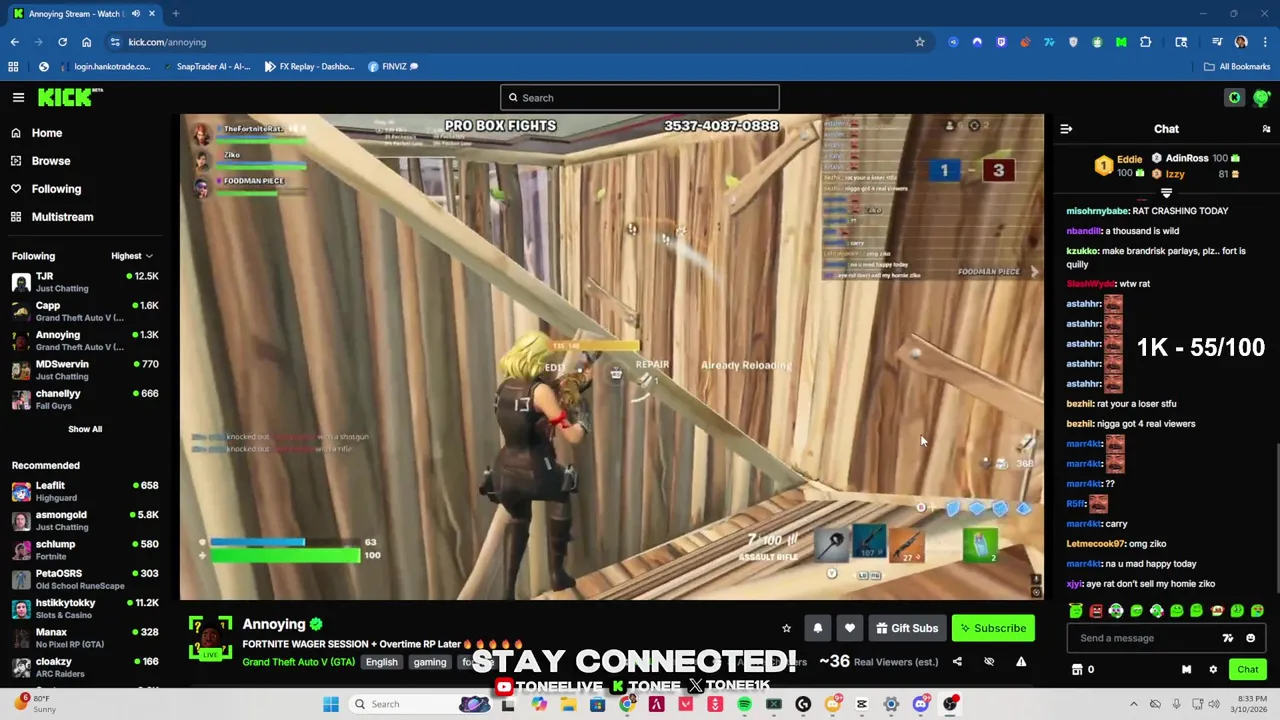1280x720 pixels.
Task: Click the Chrome apps grid icon
Action: click(13, 67)
